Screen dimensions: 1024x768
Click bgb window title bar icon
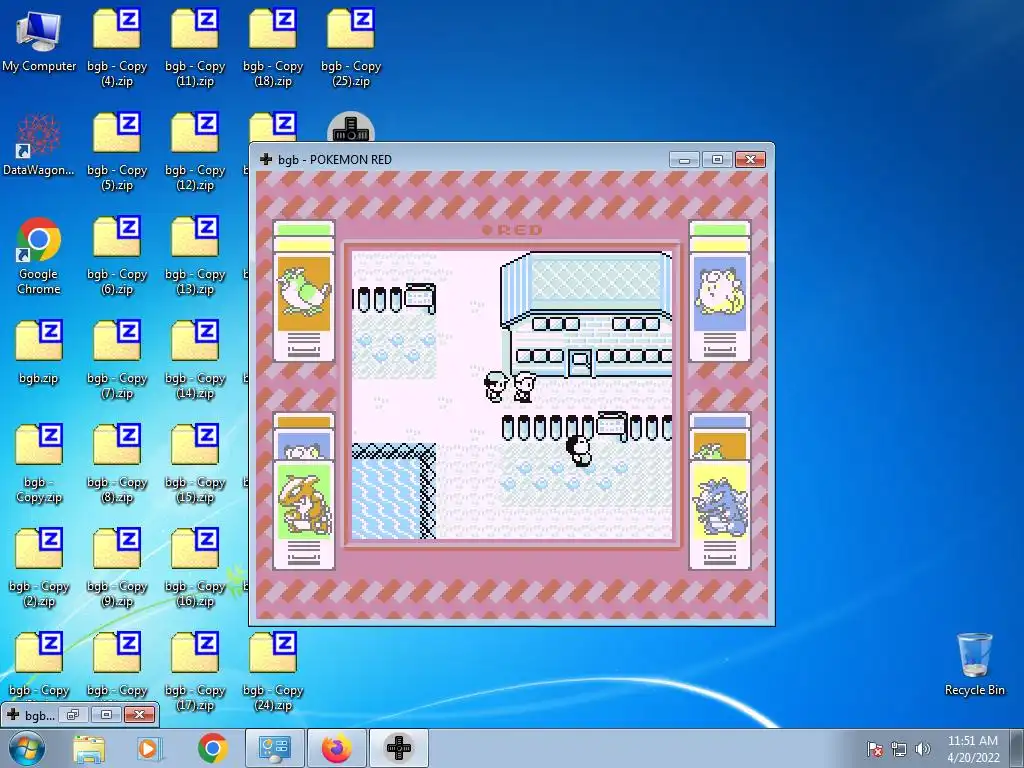click(266, 159)
